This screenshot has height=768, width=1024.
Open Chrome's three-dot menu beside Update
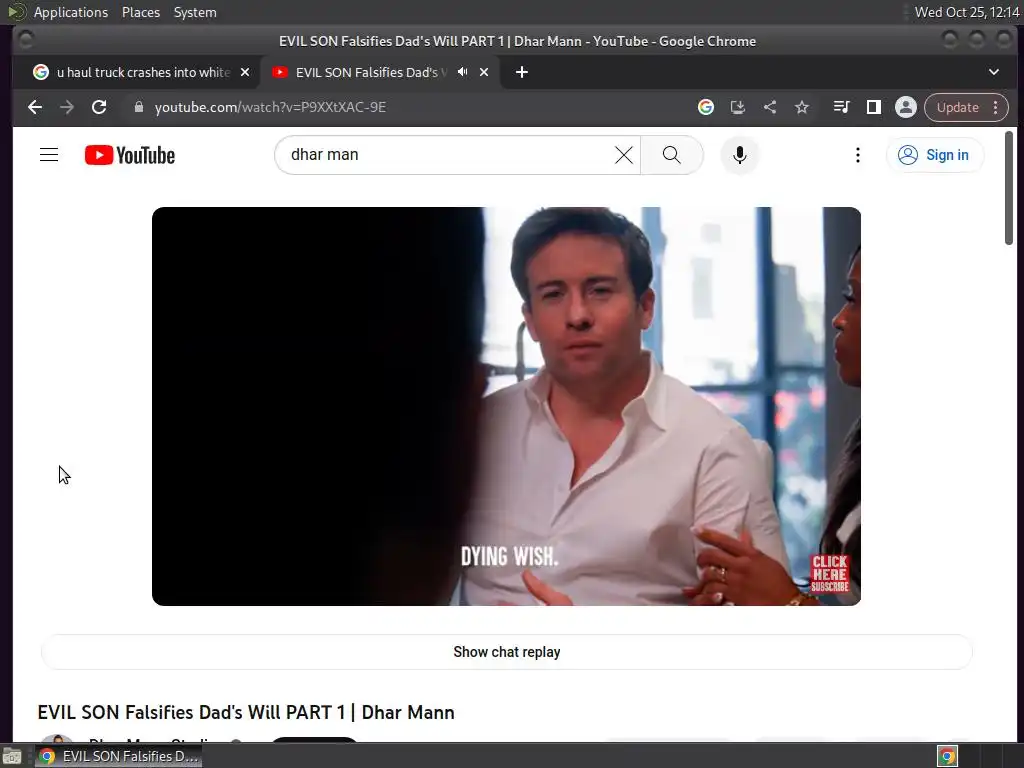(x=995, y=107)
